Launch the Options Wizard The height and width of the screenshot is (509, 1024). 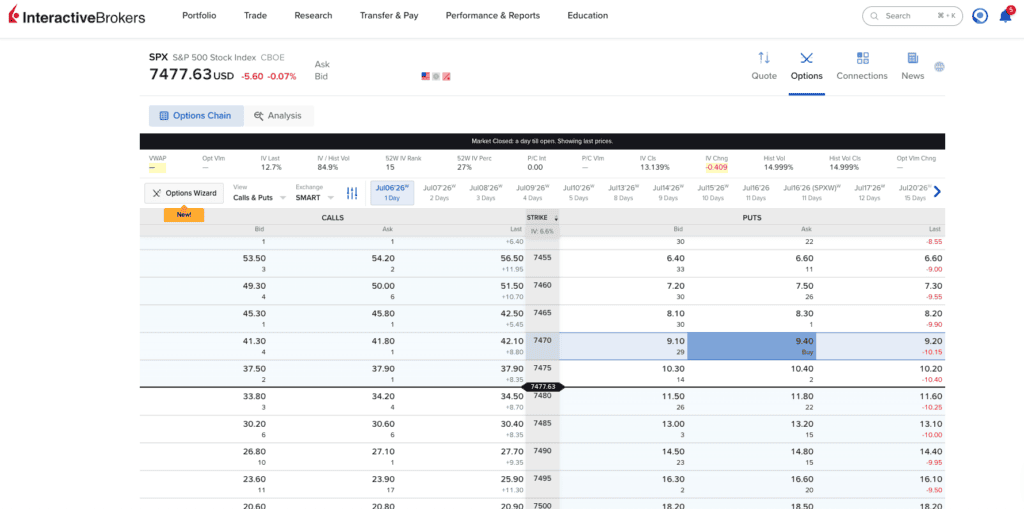184,193
